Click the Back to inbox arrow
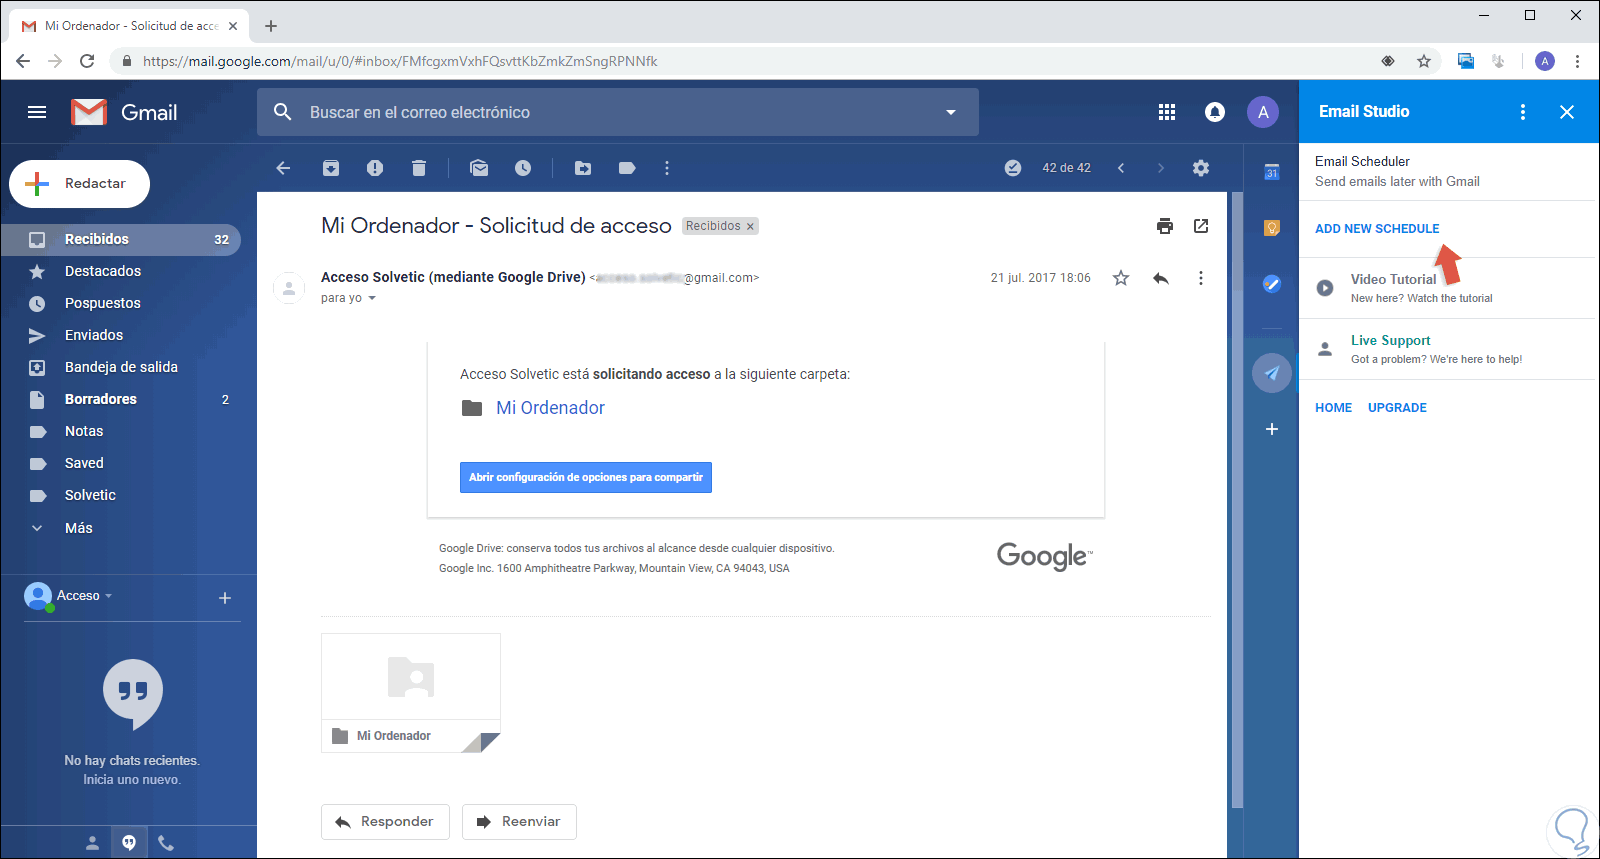Screen dimensions: 1600x859 tap(283, 168)
